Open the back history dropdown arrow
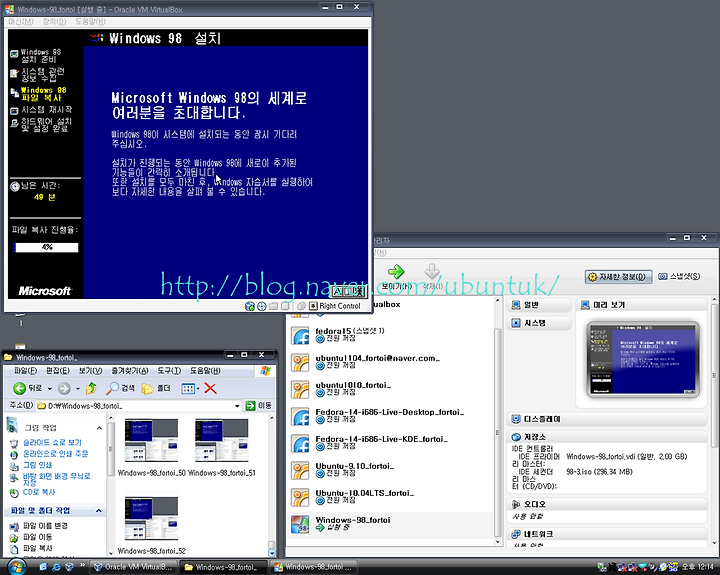Viewport: 720px width, 575px height. (x=50, y=389)
